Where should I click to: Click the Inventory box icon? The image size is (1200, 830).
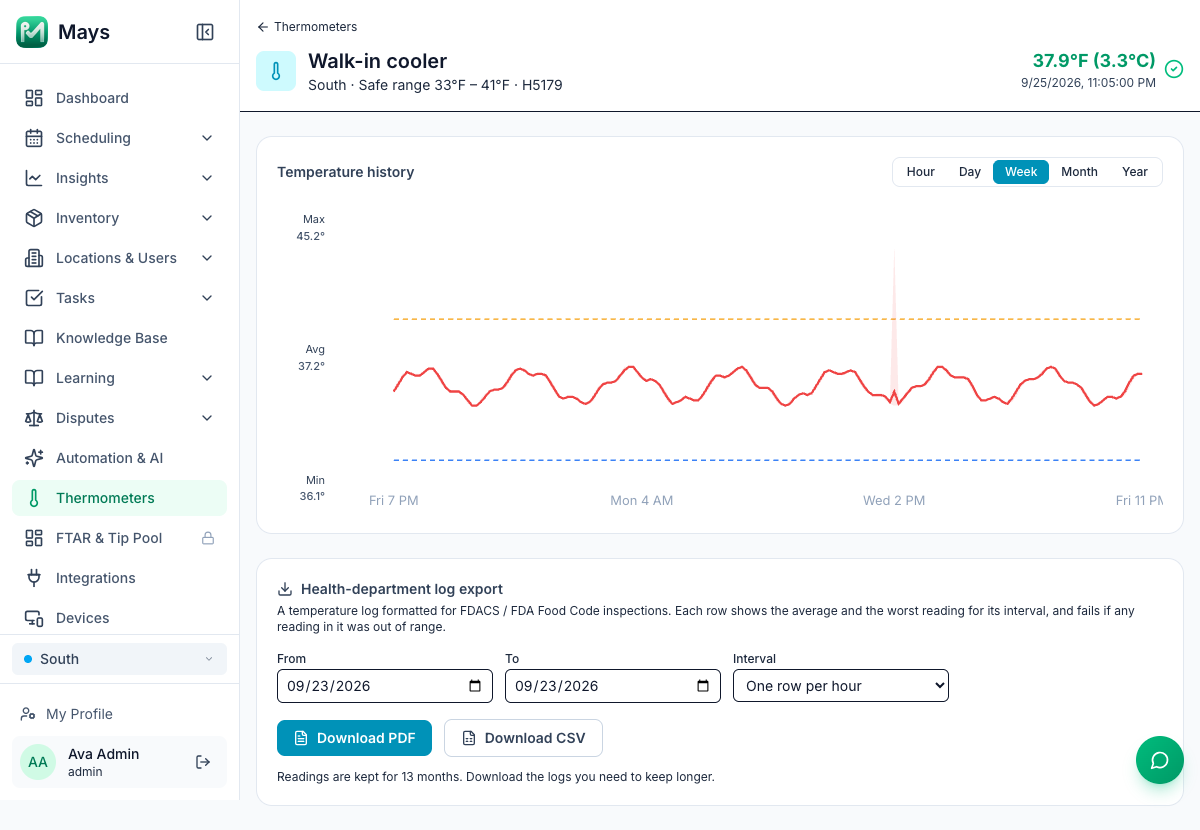[x=34, y=218]
